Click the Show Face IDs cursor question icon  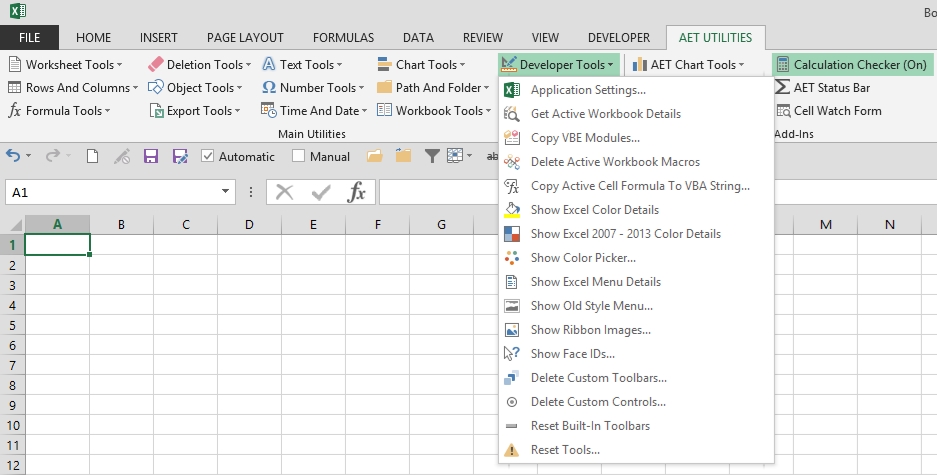click(512, 354)
